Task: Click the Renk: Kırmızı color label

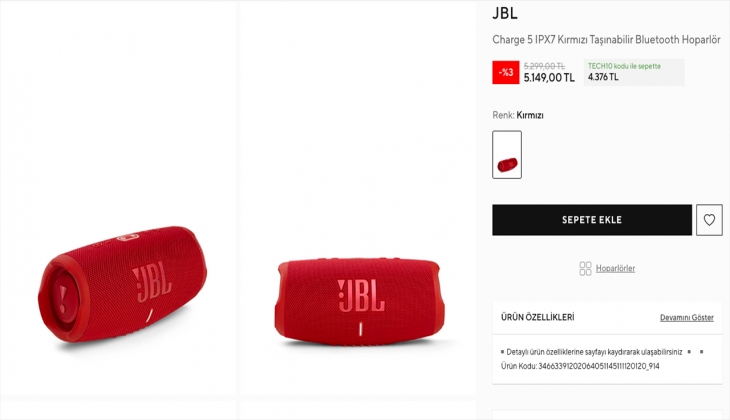Action: 518,115
